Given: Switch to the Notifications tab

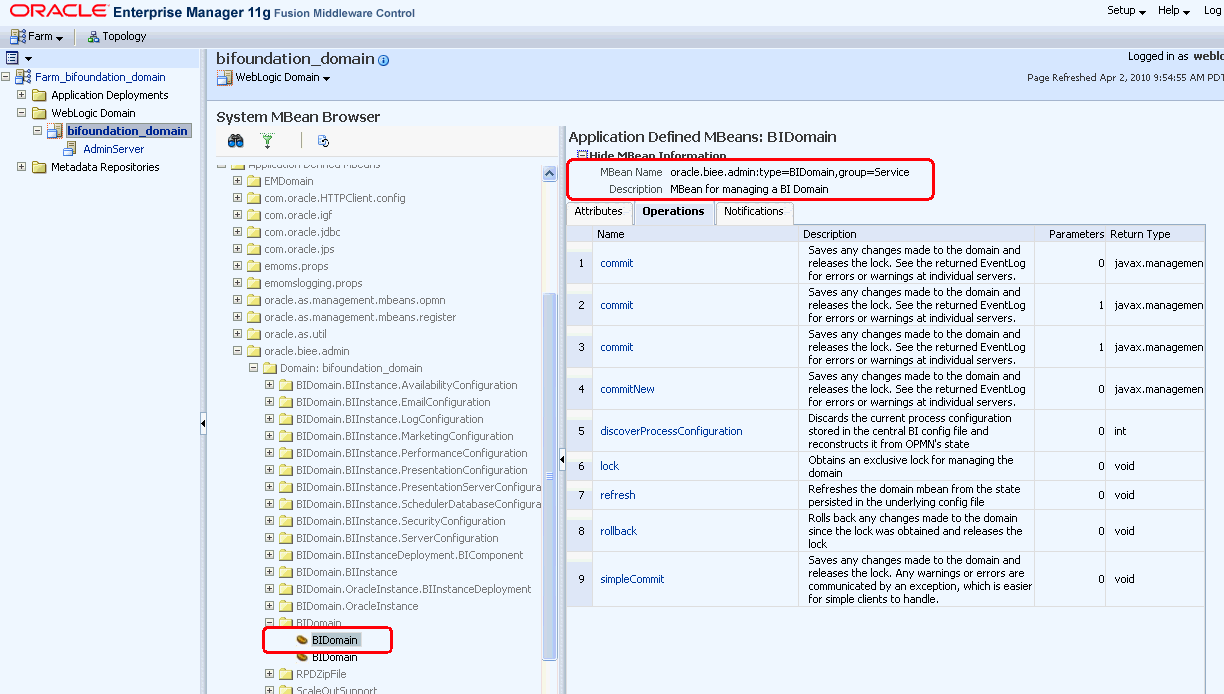Looking at the screenshot, I should point(754,212).
